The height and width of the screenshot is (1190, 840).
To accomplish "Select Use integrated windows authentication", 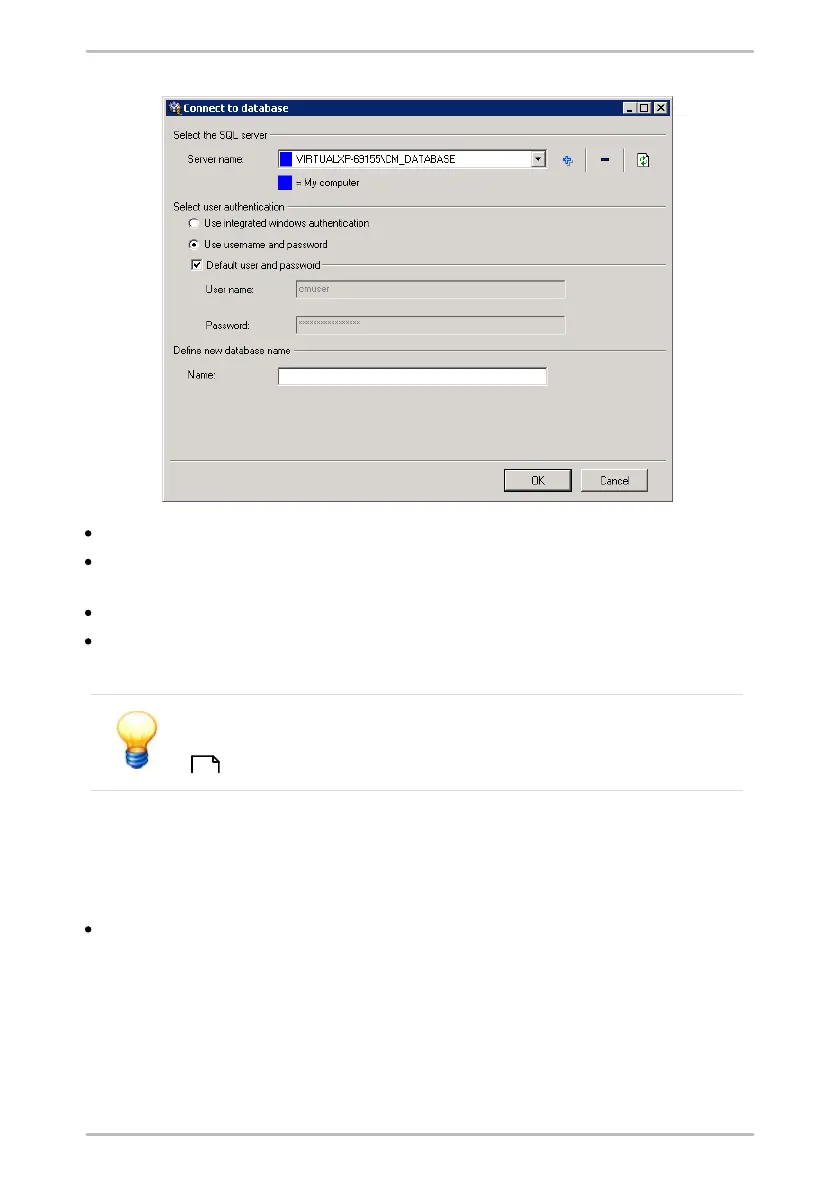I will [193, 223].
